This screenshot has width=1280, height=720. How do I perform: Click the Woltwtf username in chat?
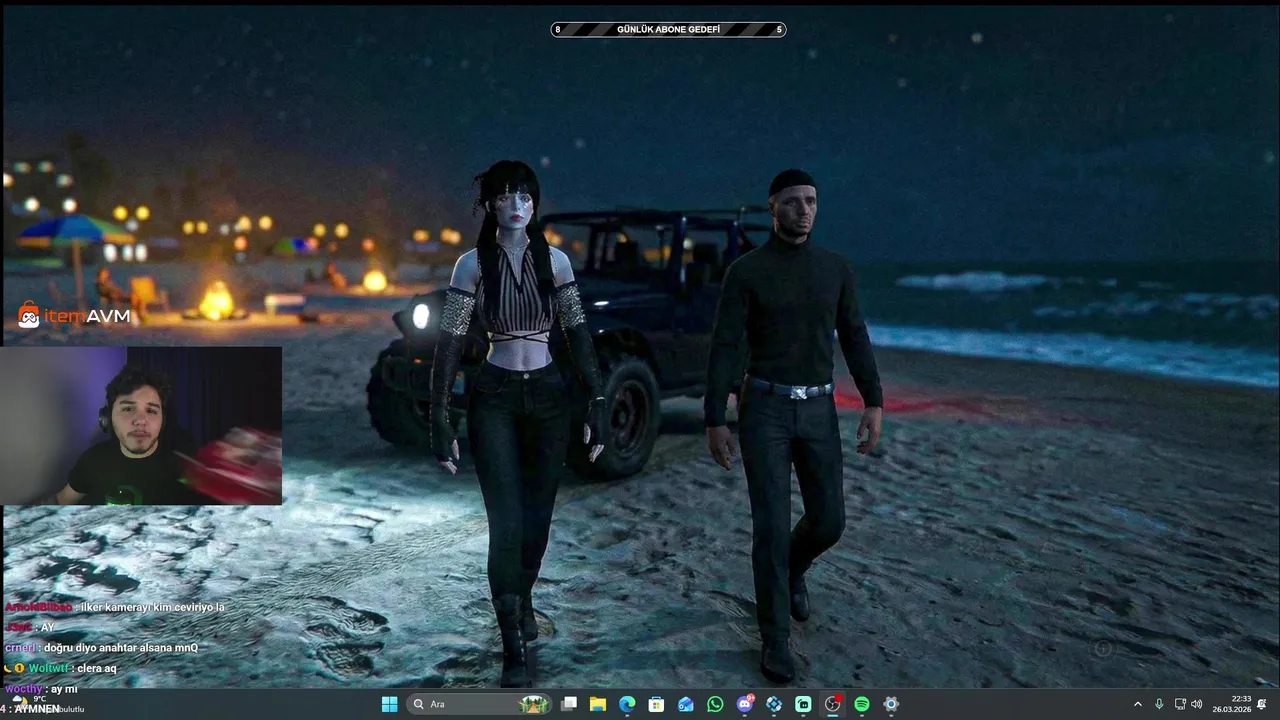[x=49, y=668]
